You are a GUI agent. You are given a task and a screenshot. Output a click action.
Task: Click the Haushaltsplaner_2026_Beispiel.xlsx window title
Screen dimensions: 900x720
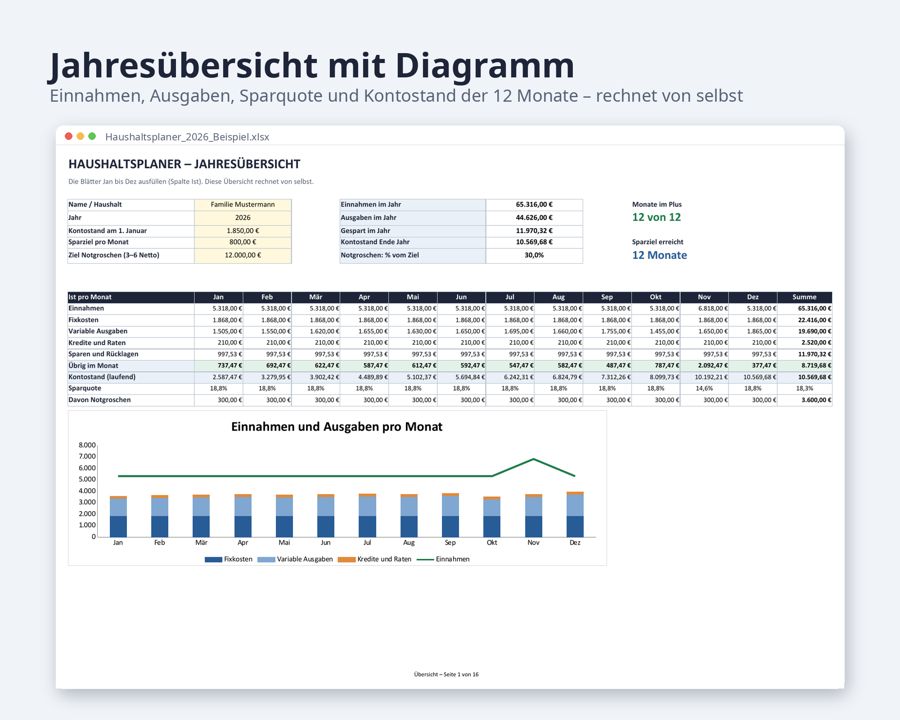(x=187, y=137)
